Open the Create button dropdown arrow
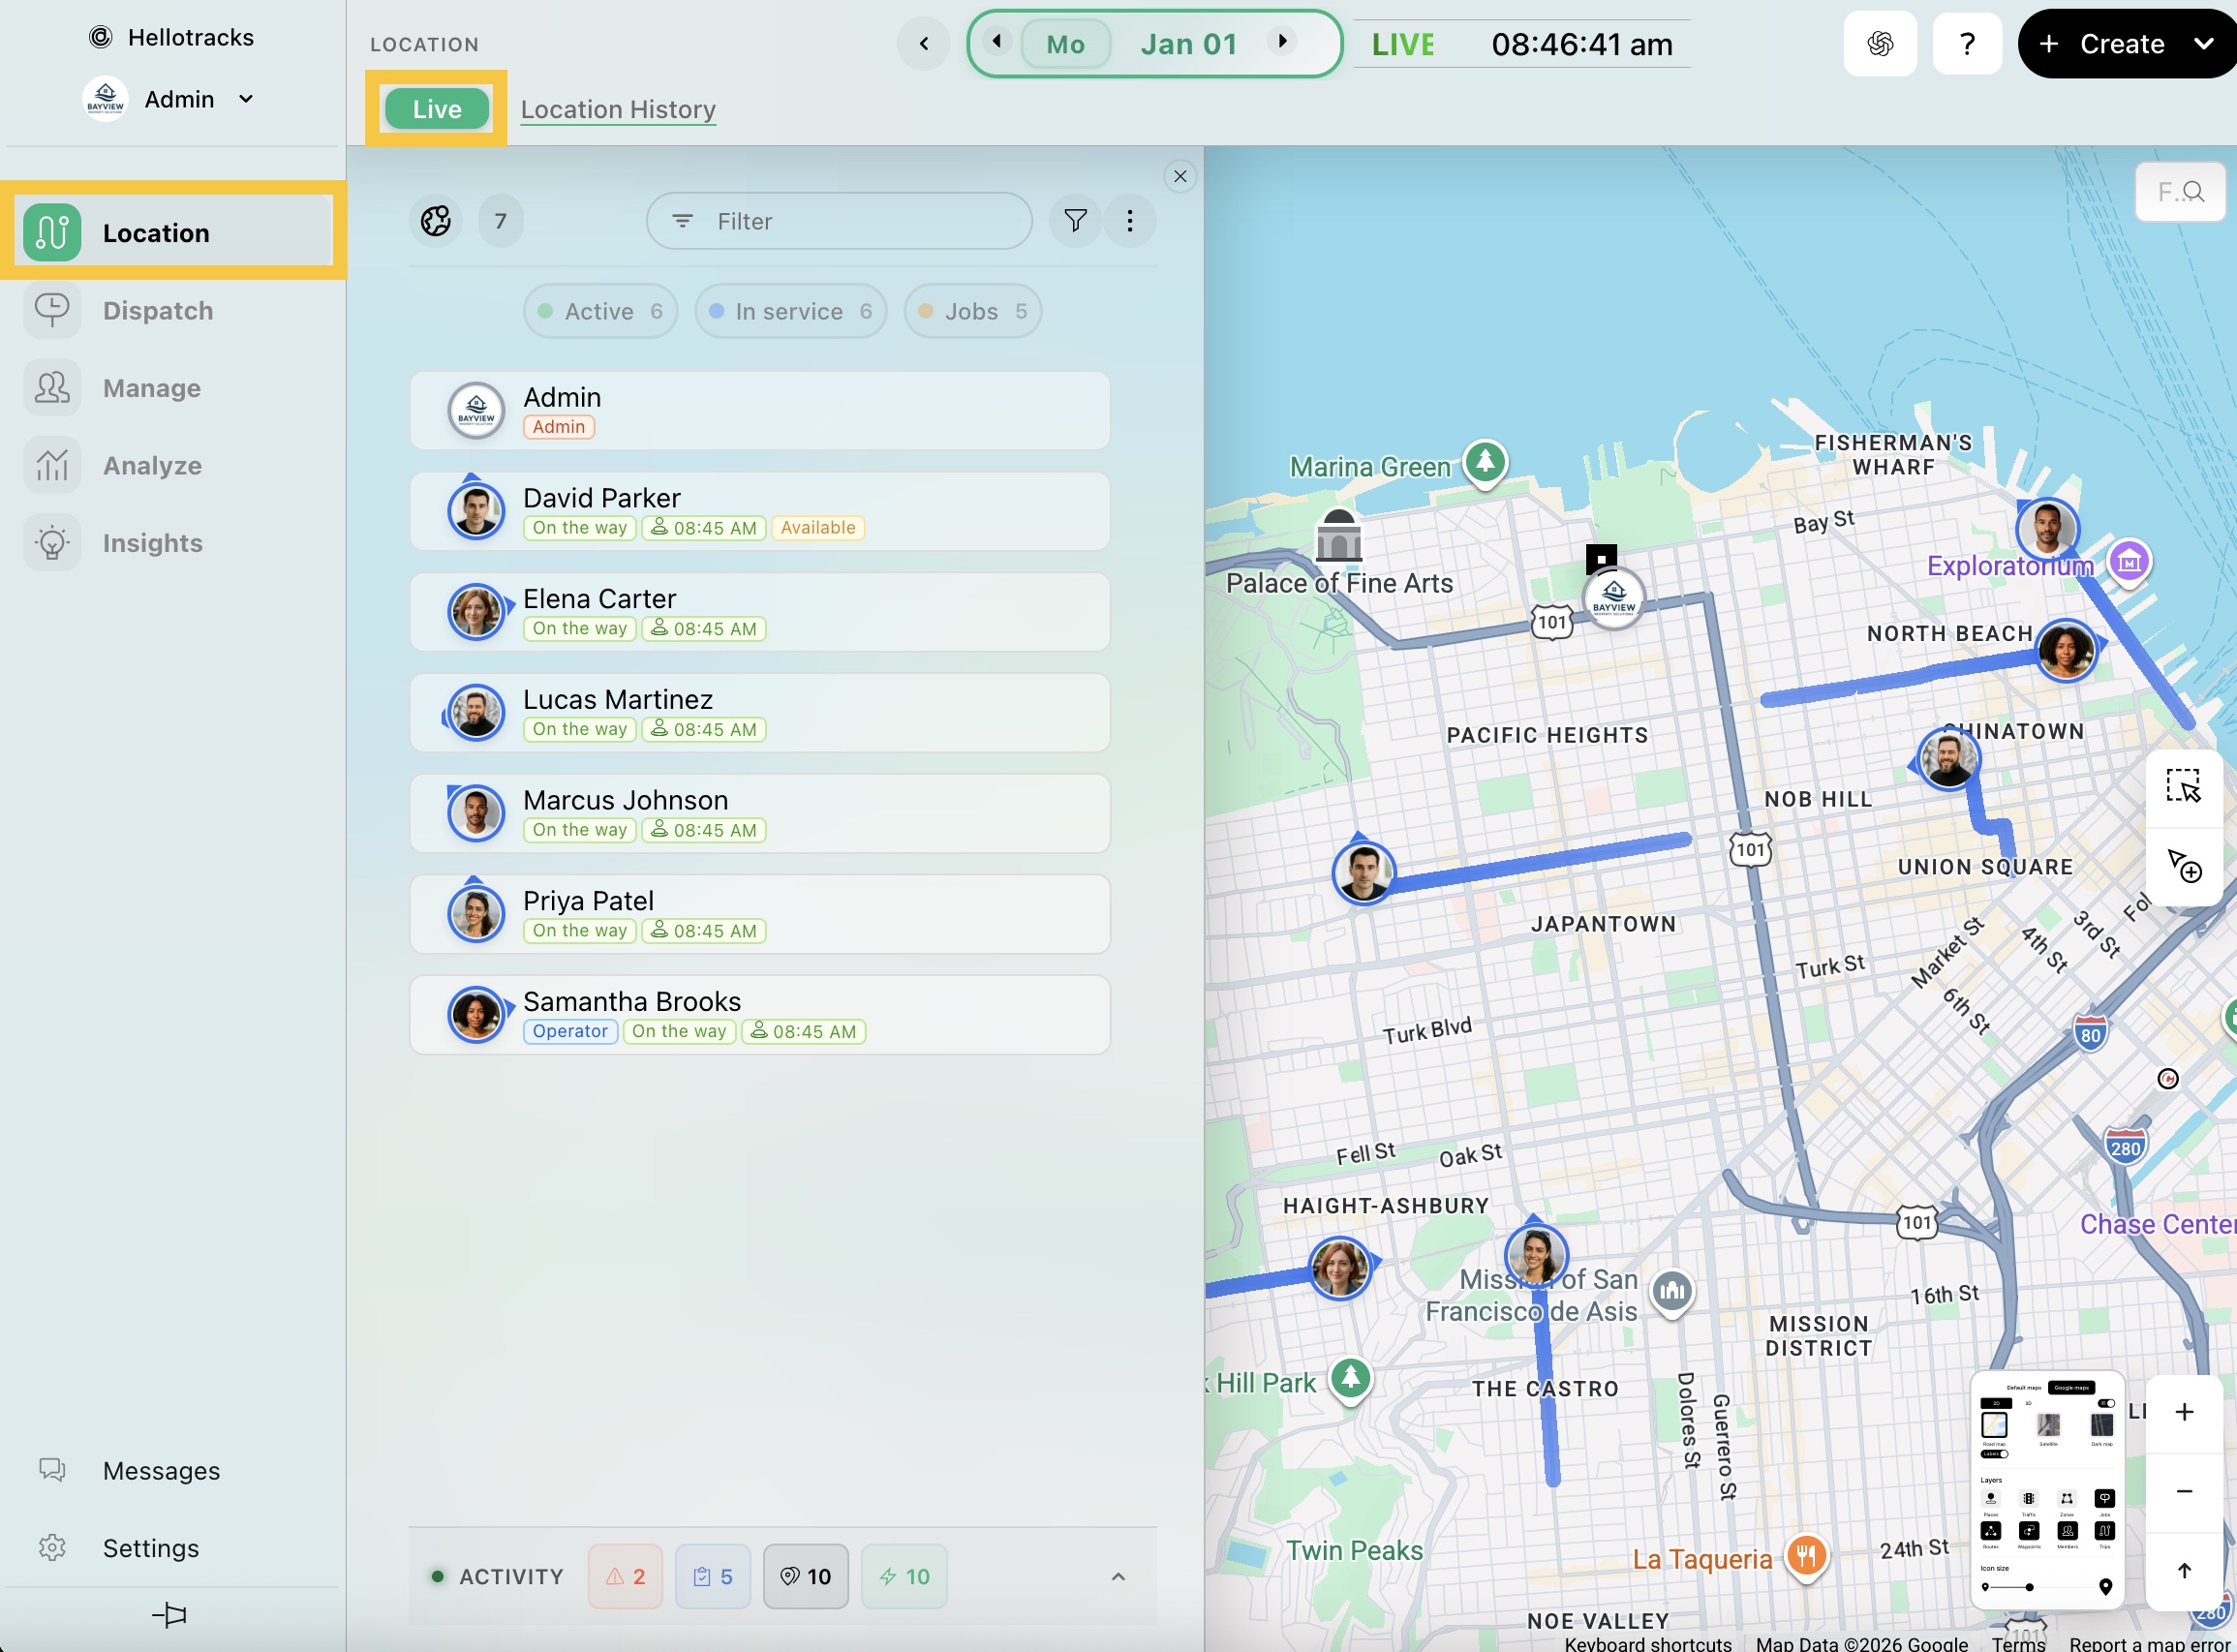The height and width of the screenshot is (1652, 2237). click(2203, 44)
